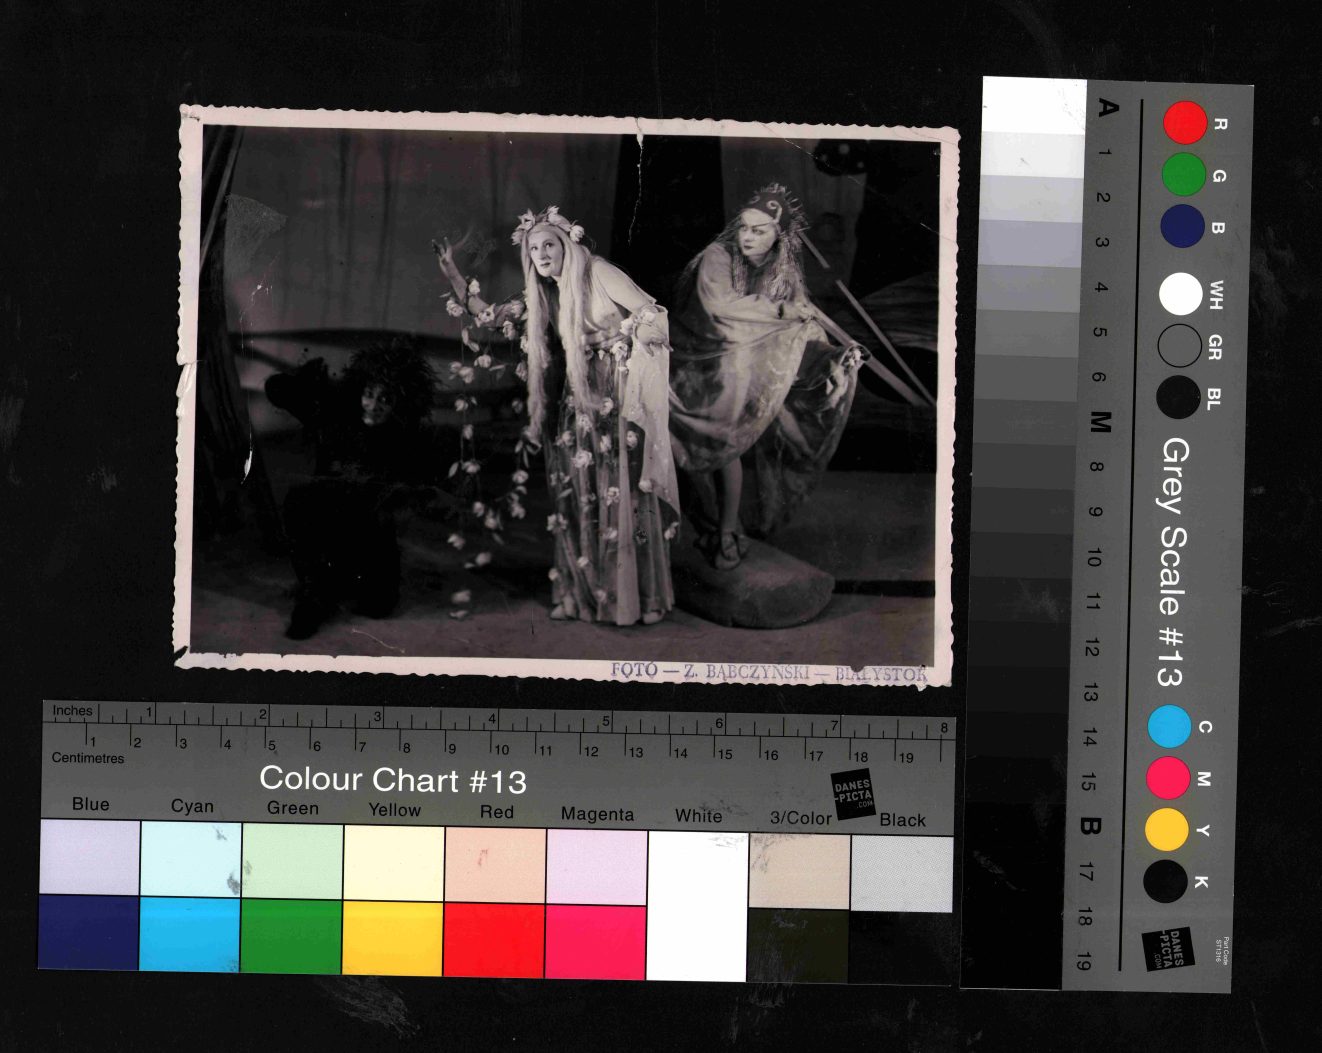
Task: Select the magenta circle labeled M
Action: 1167,778
